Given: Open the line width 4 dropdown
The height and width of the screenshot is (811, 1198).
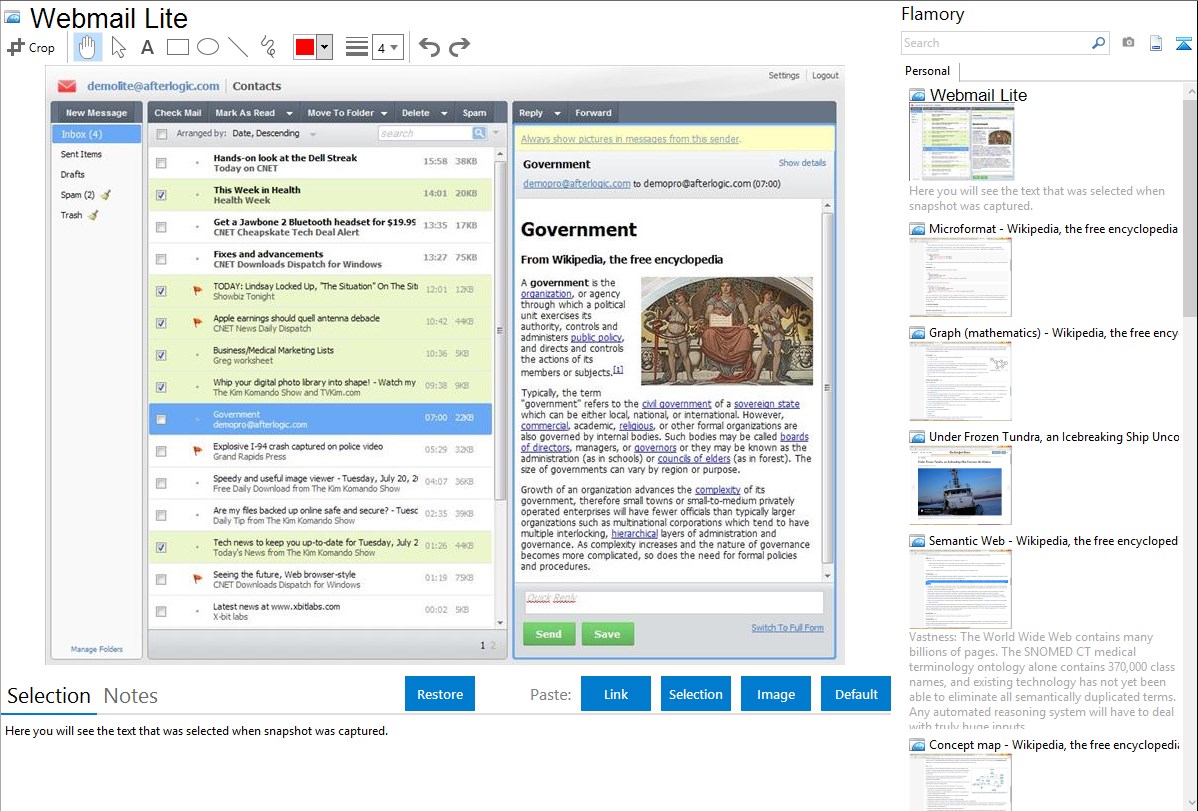Looking at the screenshot, I should click(387, 47).
